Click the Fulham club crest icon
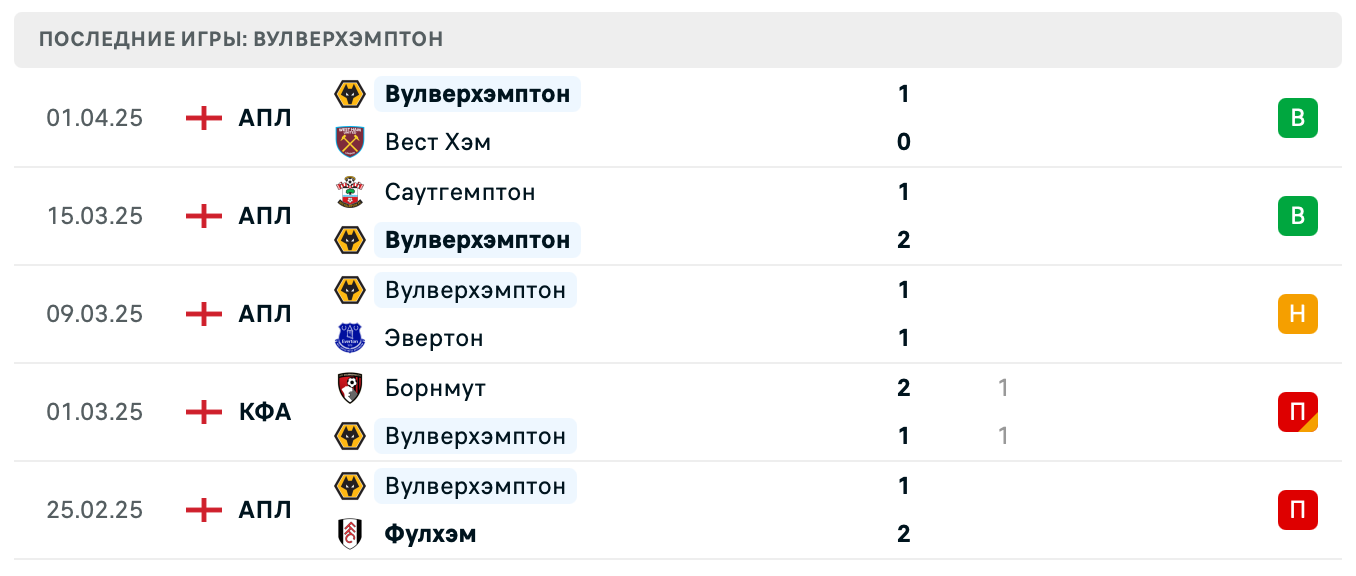 point(350,534)
